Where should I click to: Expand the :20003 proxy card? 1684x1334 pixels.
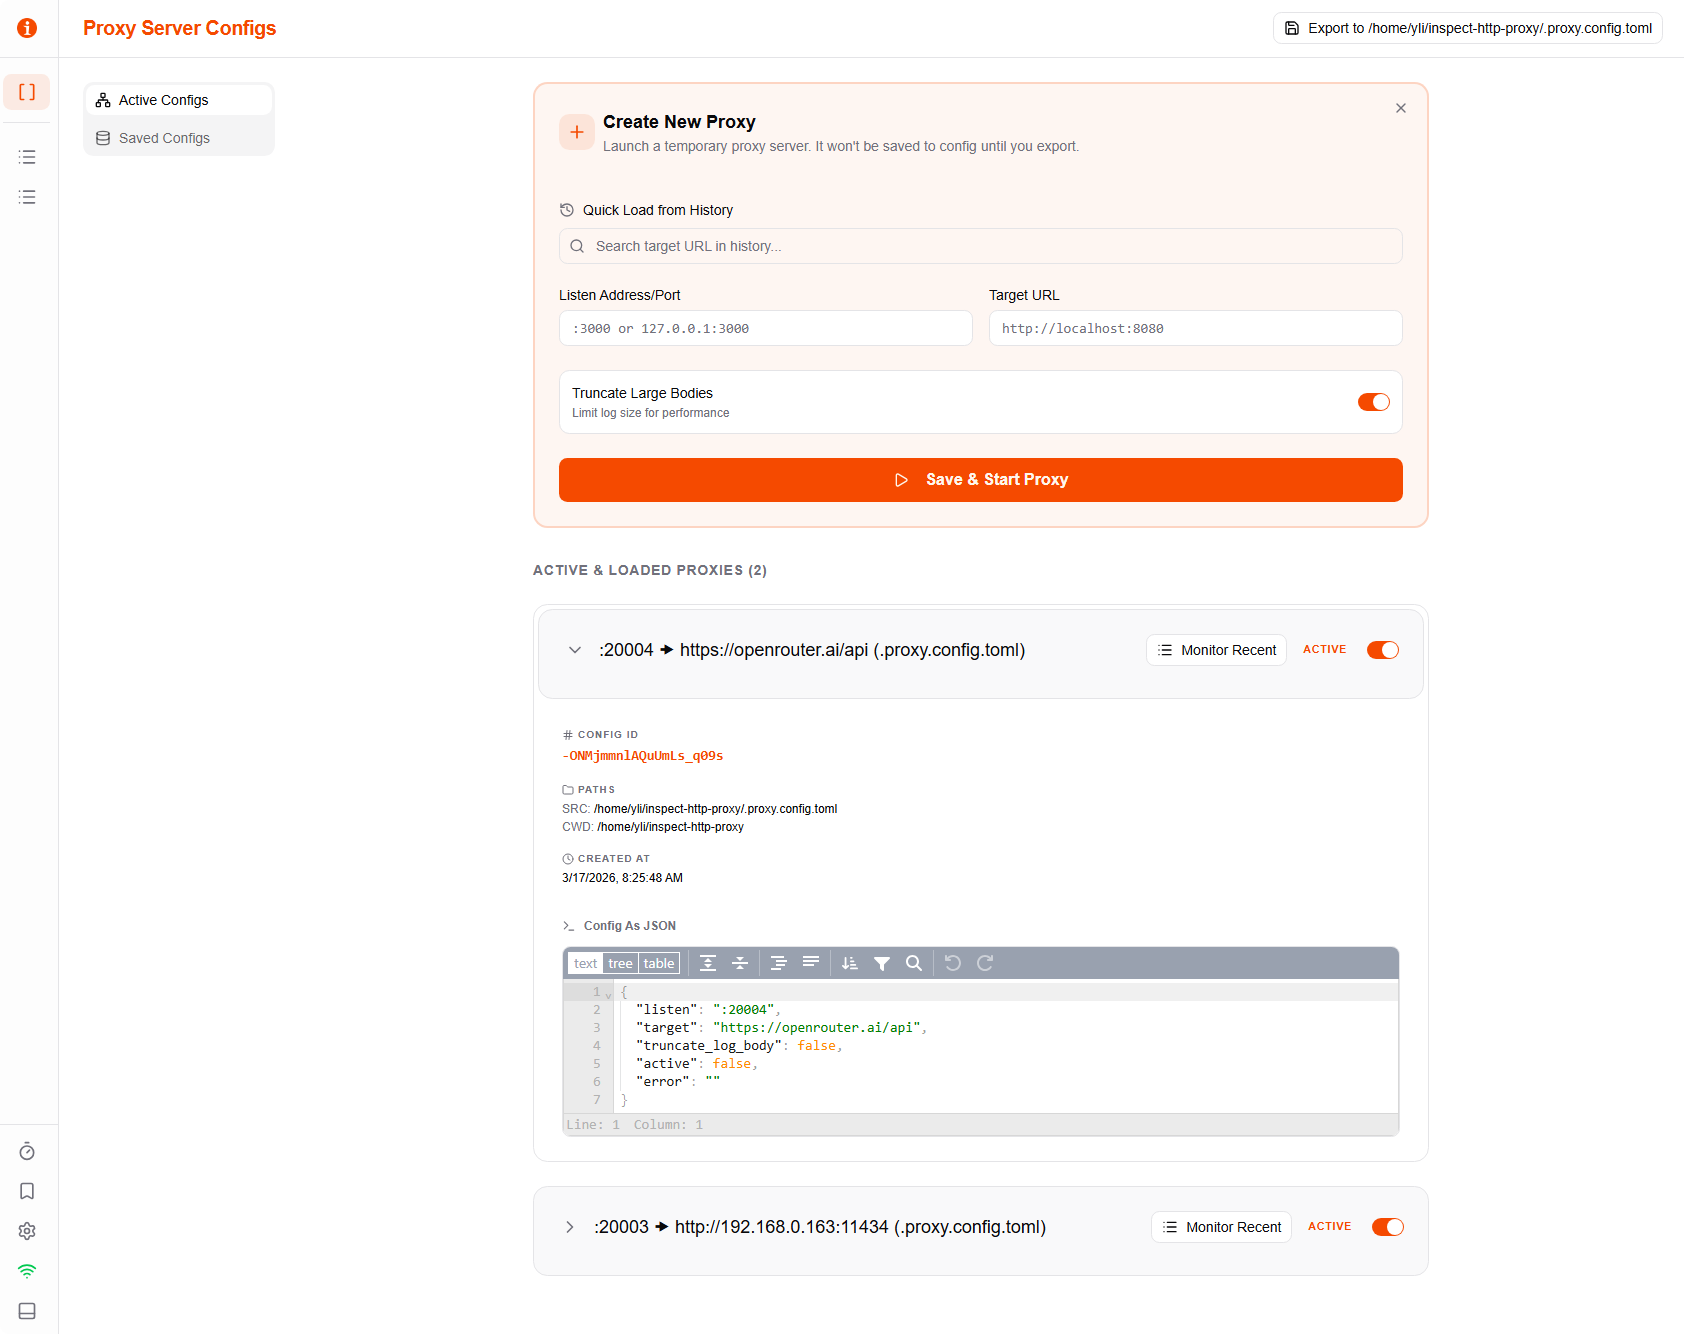pyautogui.click(x=570, y=1227)
